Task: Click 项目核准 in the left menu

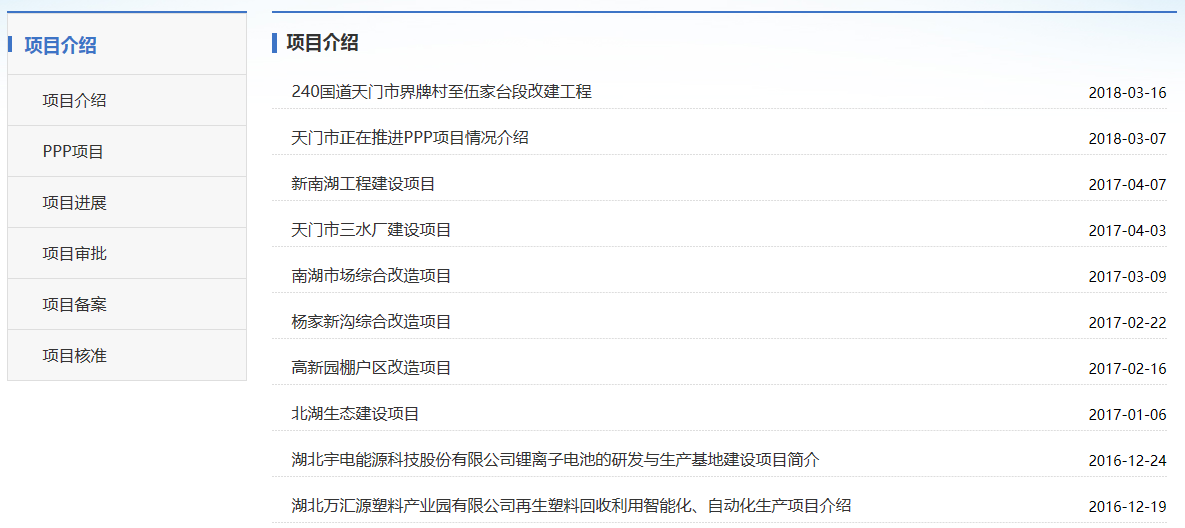Action: pyautogui.click(x=74, y=355)
